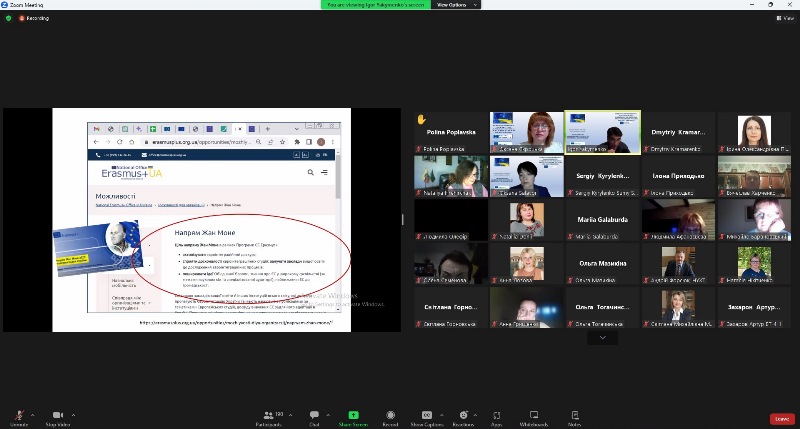Open the View layout menu
Viewport: 800px width, 429px height.
786,18
